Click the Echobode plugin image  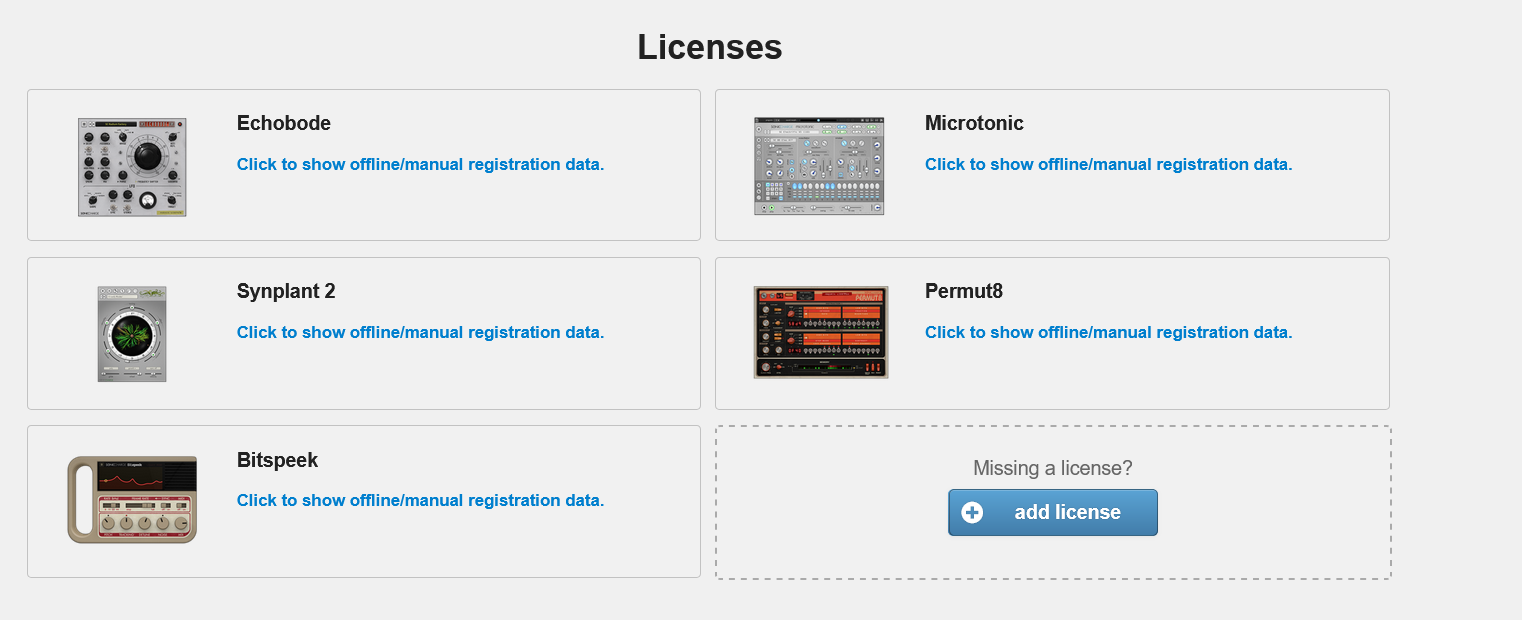click(132, 167)
